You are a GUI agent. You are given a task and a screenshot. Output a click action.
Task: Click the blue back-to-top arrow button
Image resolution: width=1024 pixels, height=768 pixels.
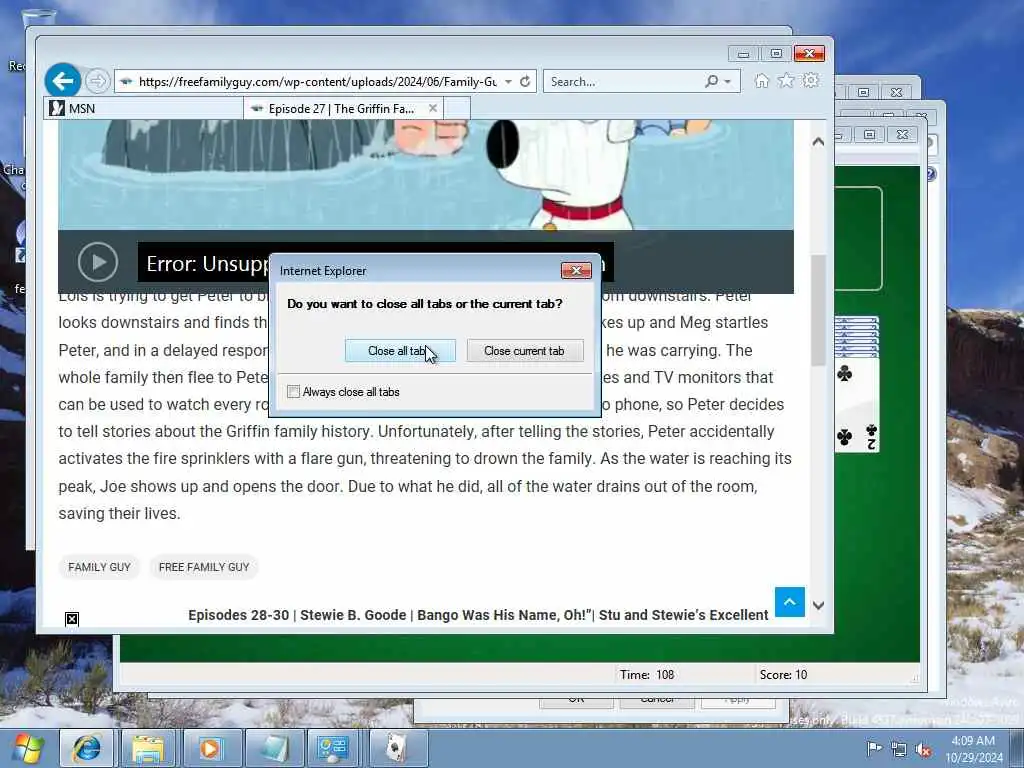pos(790,602)
